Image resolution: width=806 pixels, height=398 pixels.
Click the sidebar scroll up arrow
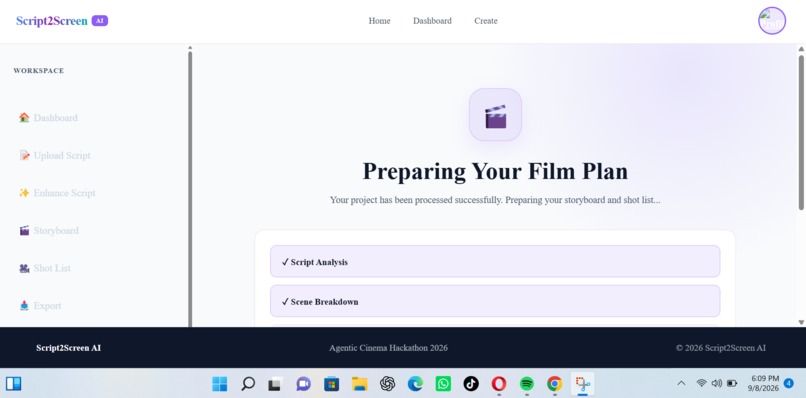190,48
